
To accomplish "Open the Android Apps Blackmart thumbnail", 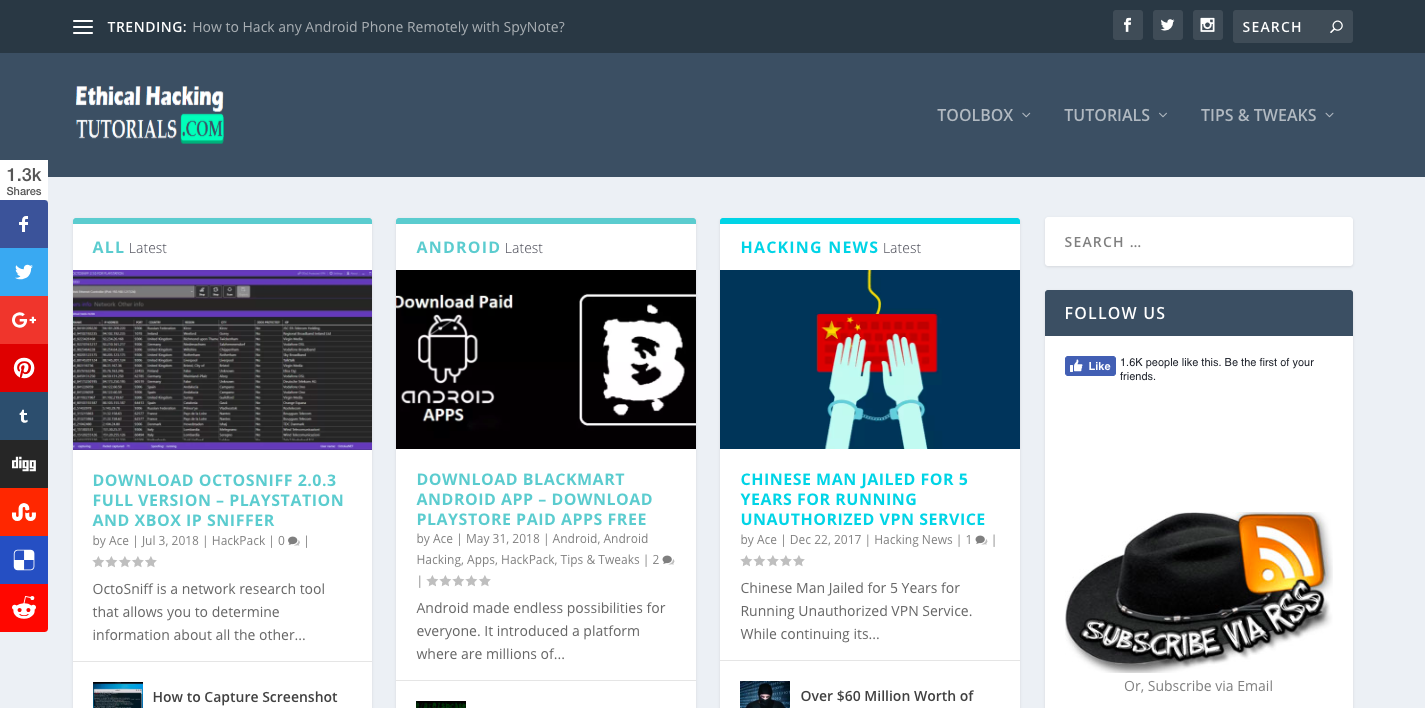I will click(546, 359).
